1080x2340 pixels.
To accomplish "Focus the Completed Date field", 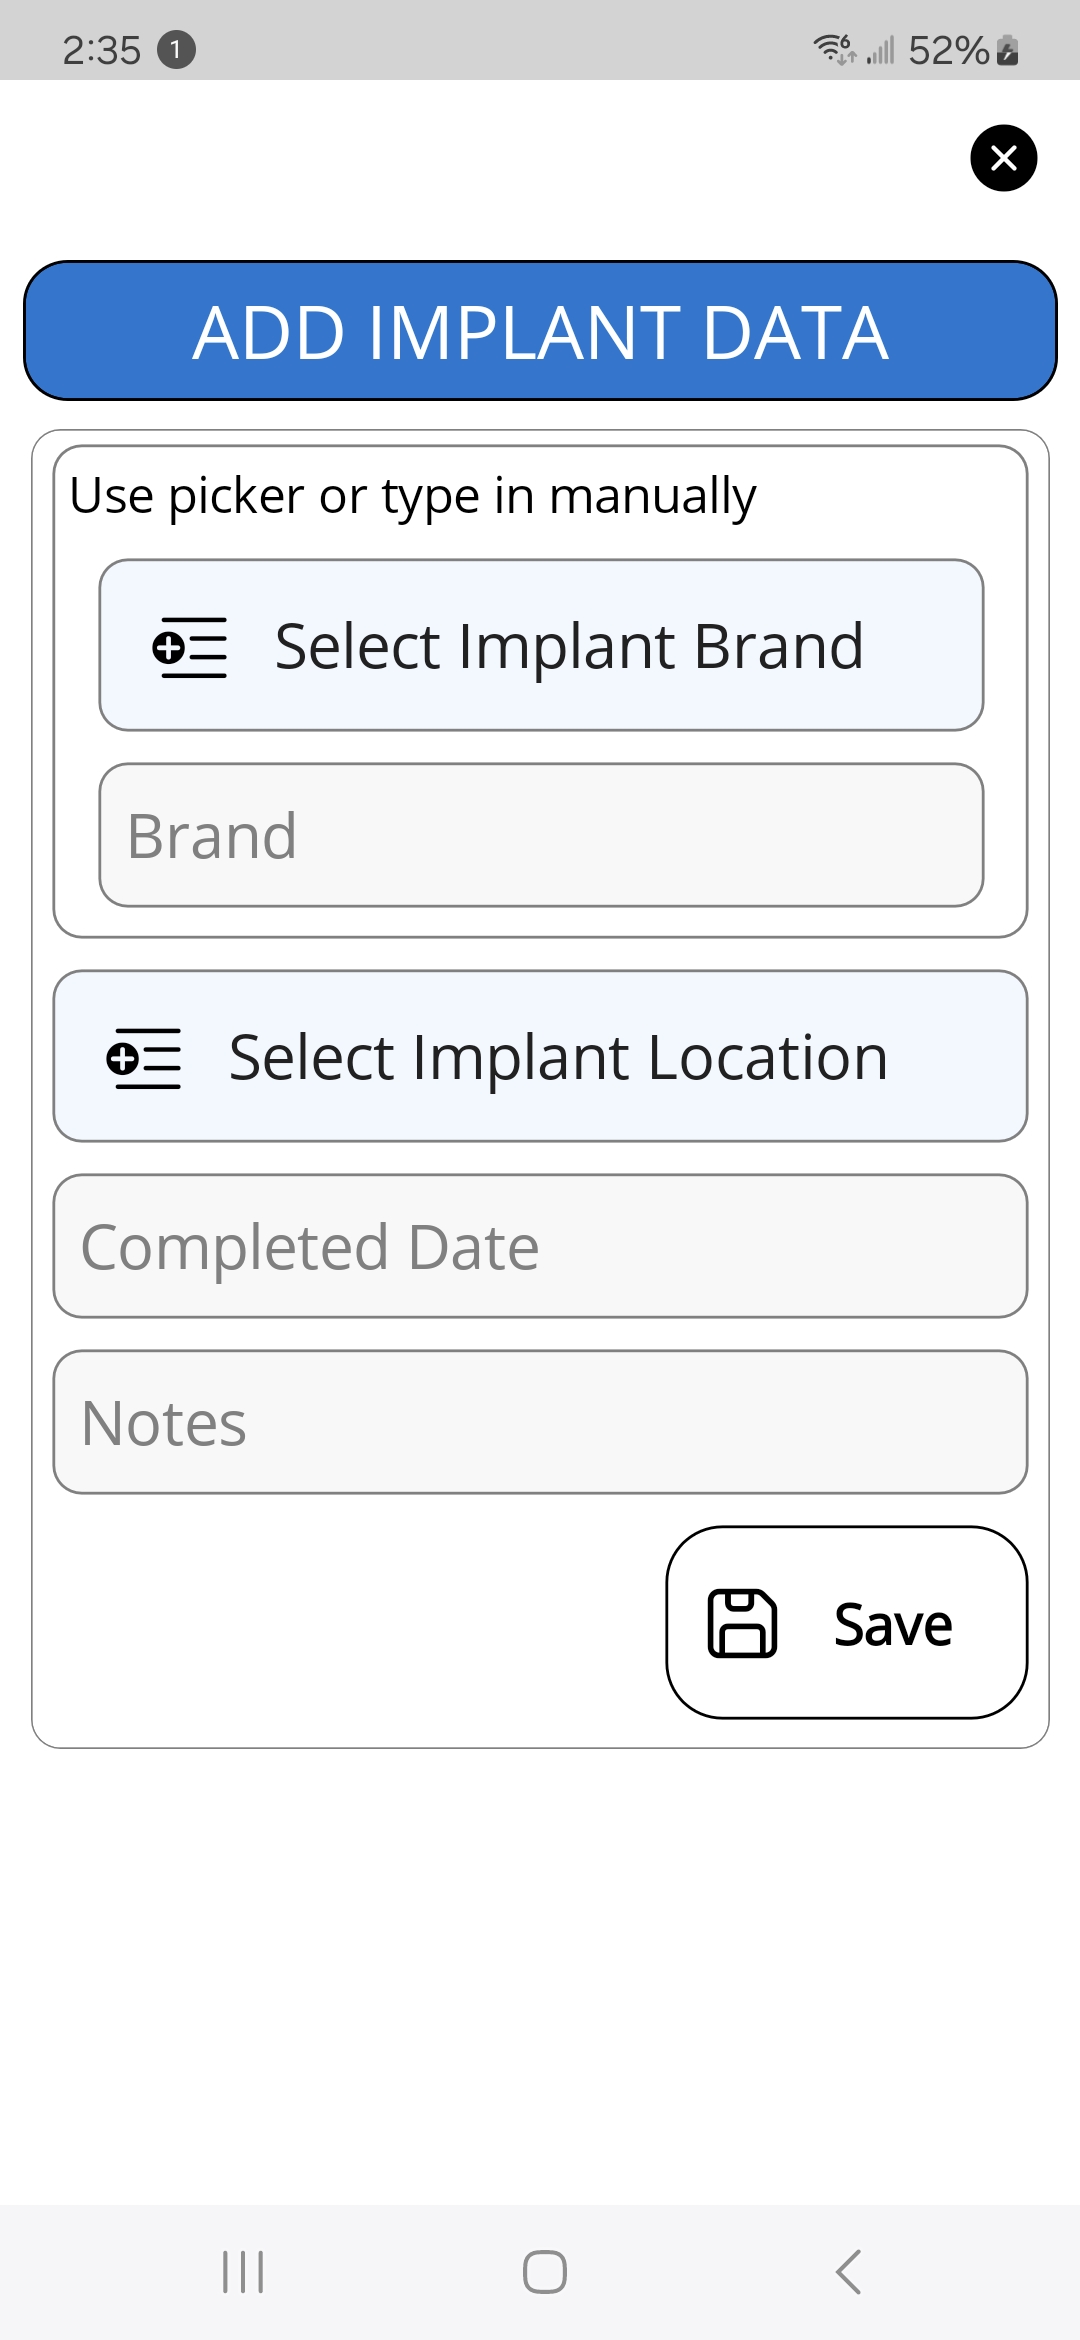I will point(540,1246).
